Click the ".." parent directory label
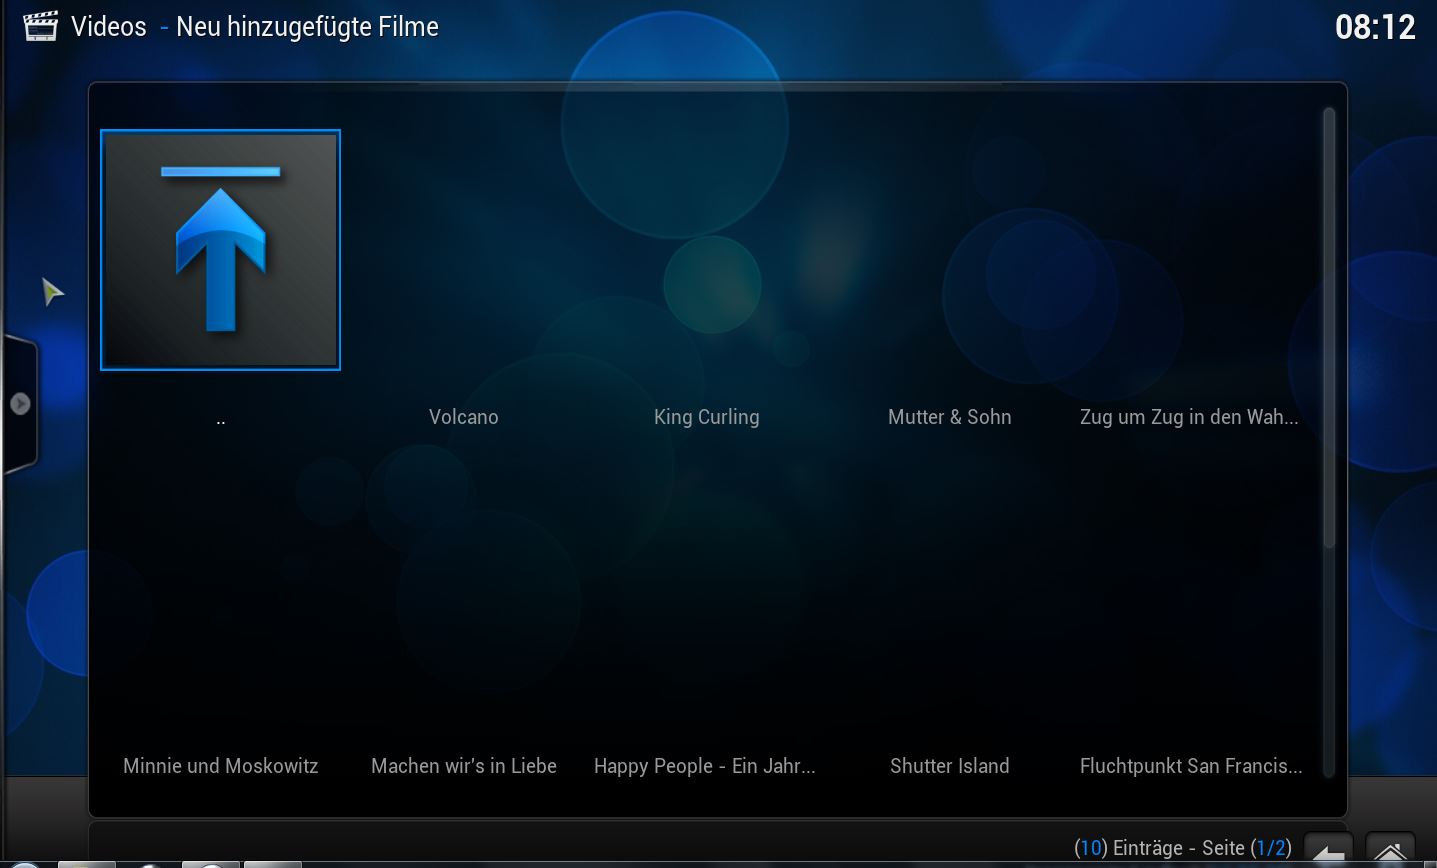The height and width of the screenshot is (868, 1437). [x=220, y=420]
